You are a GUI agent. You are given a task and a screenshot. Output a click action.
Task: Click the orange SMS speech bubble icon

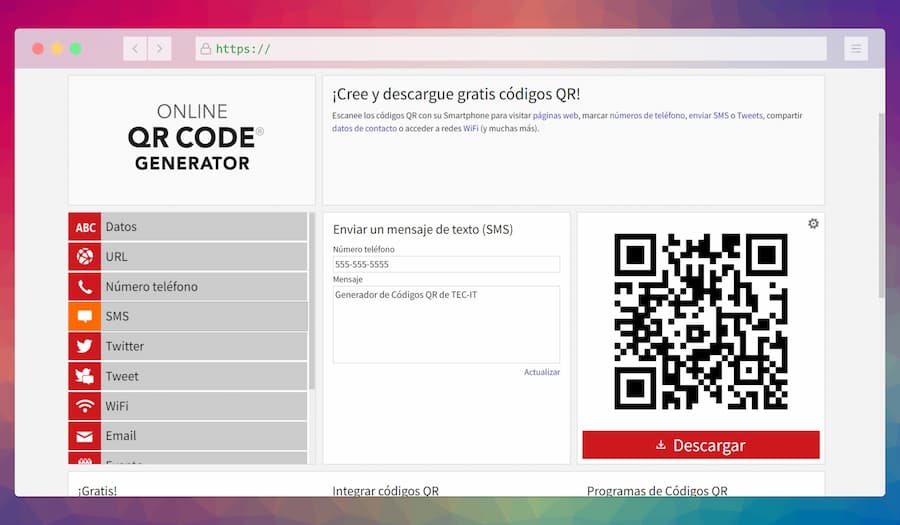pos(85,316)
